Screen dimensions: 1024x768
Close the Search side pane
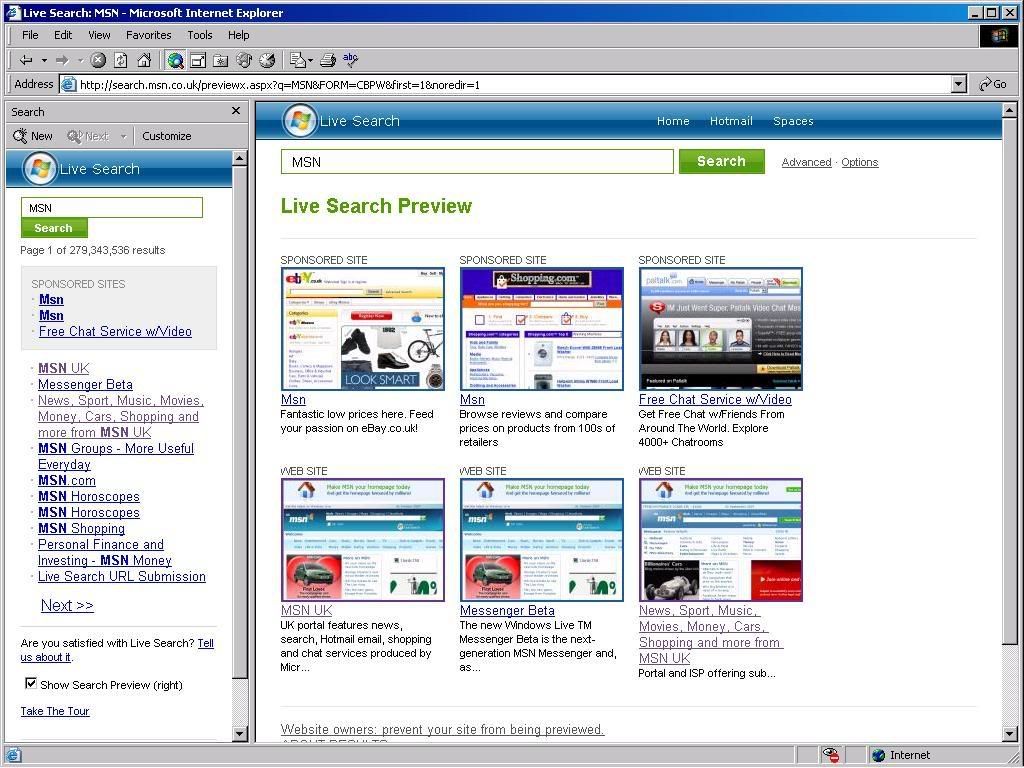point(236,111)
